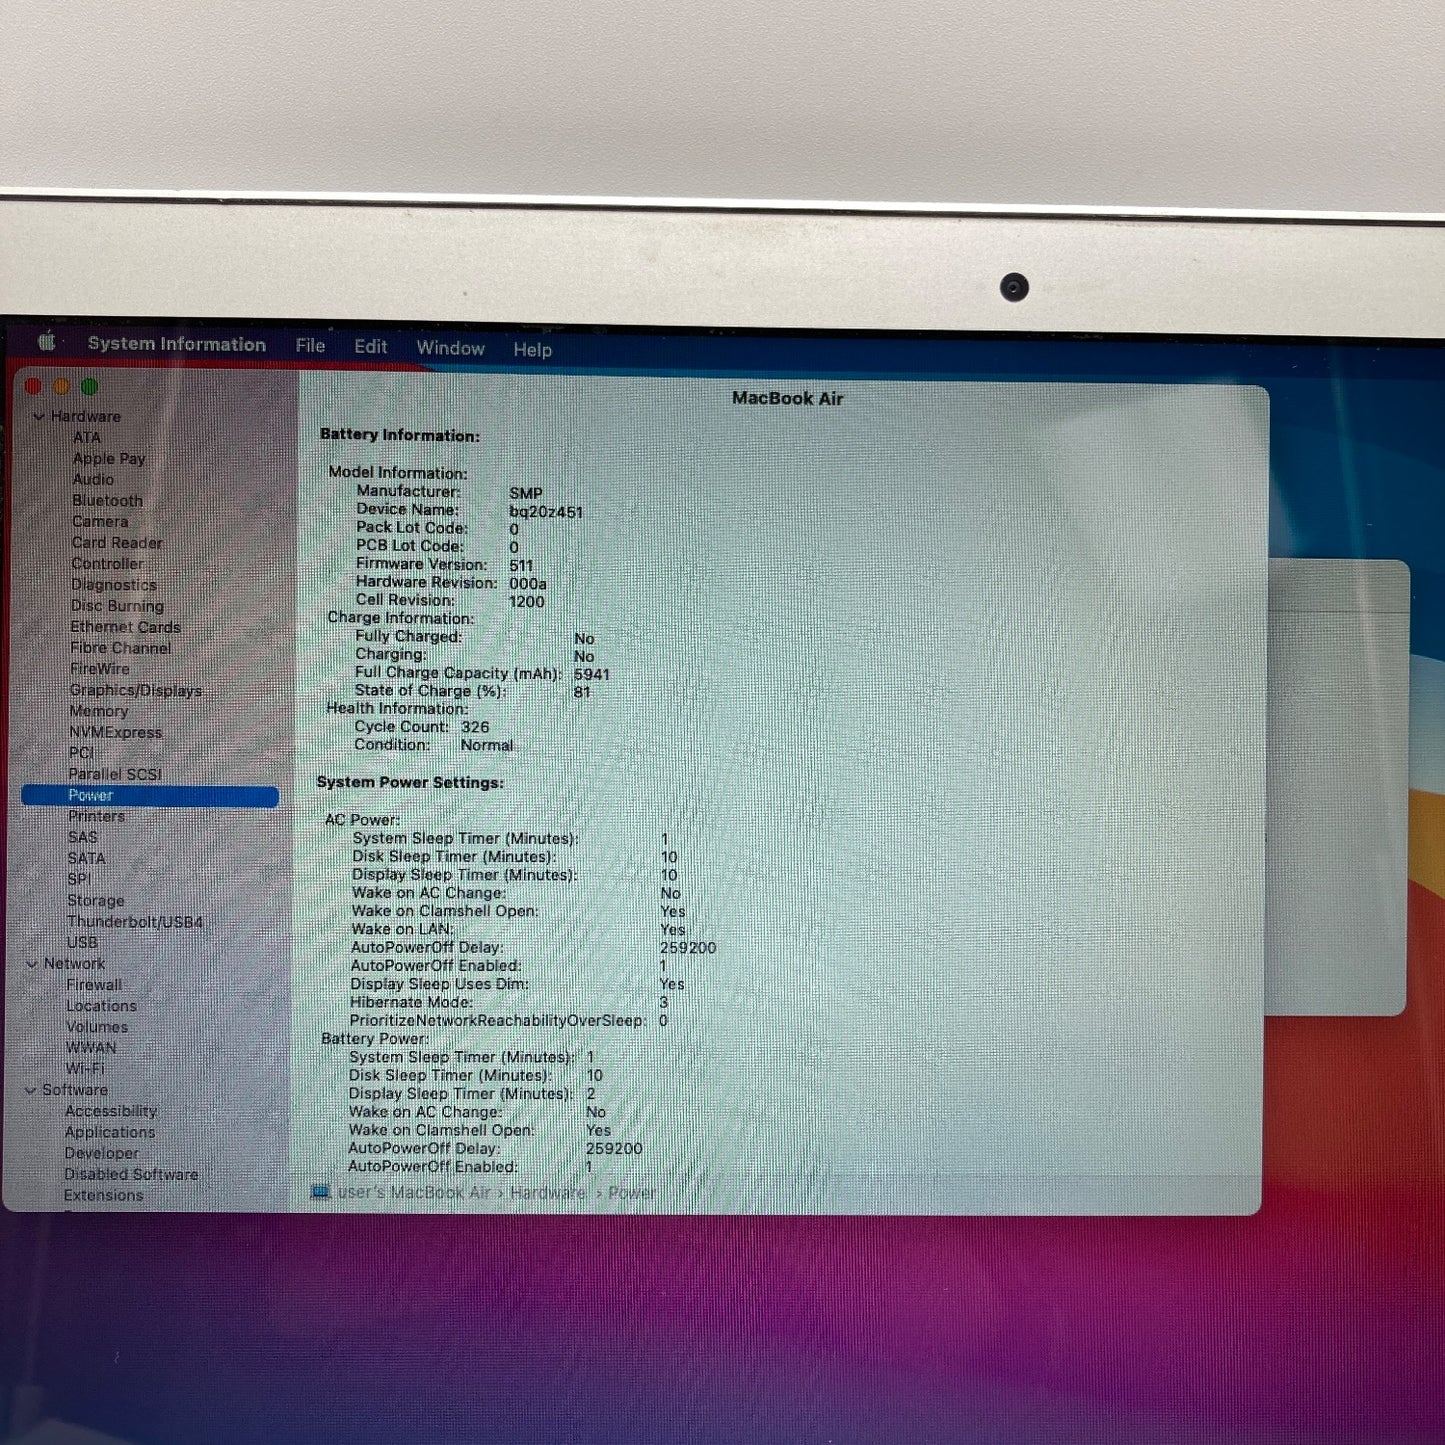Screen dimensions: 1445x1445
Task: Open the Apple menu
Action: [46, 342]
